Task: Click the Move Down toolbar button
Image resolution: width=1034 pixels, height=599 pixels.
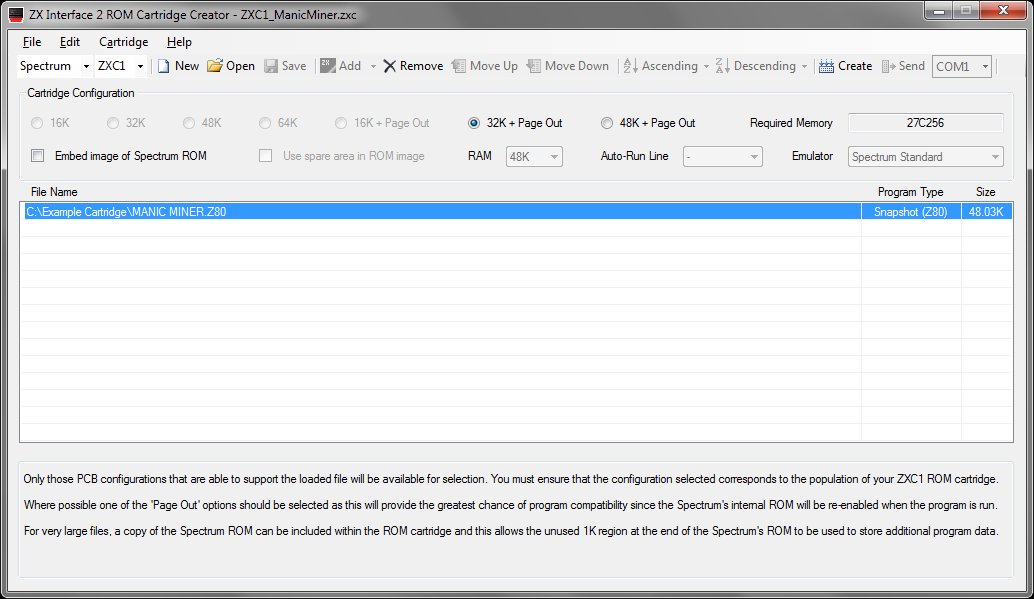Action: point(568,66)
